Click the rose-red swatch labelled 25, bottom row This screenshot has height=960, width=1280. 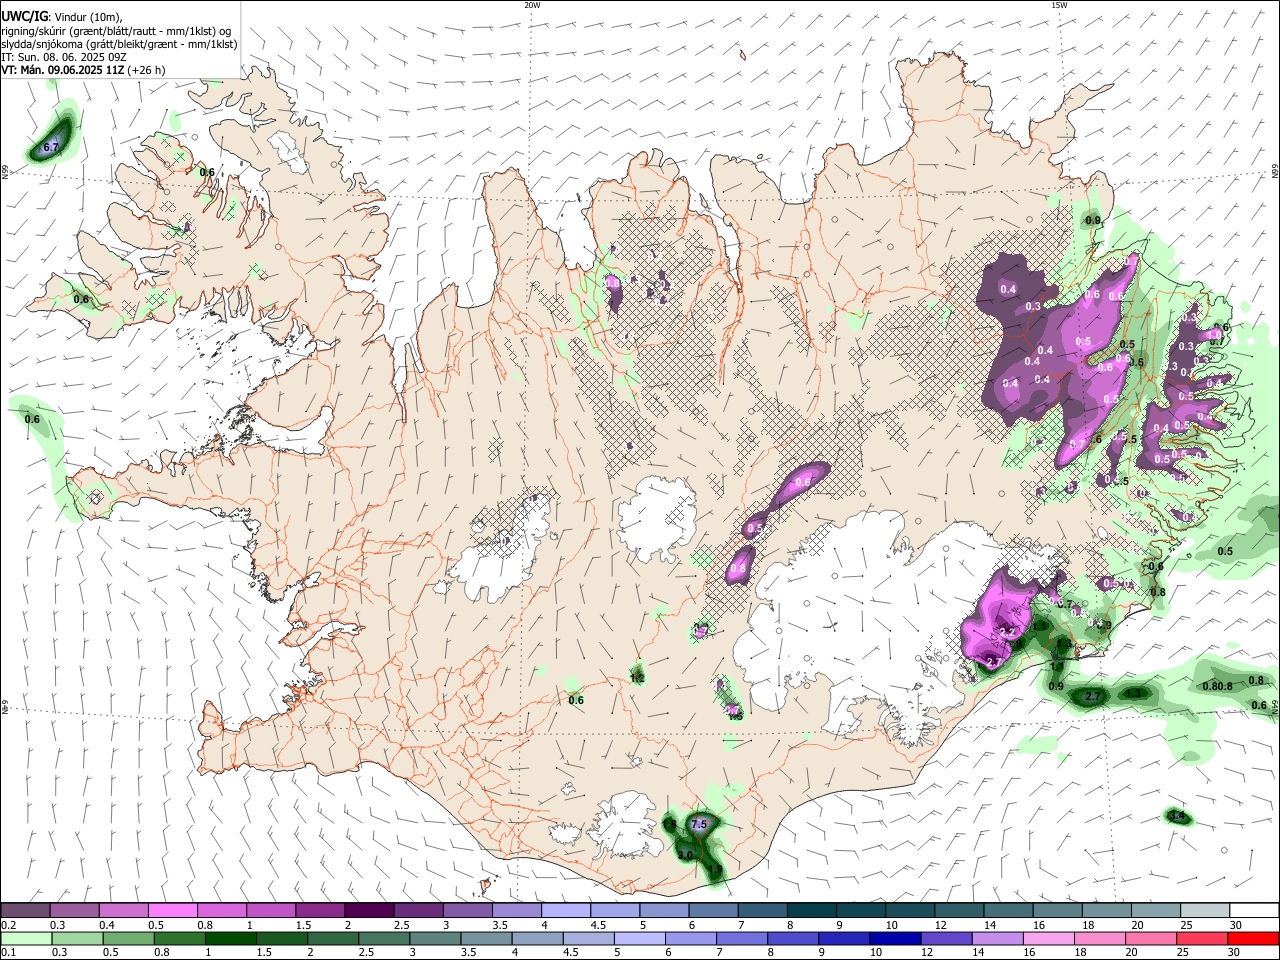pyautogui.click(x=1203, y=938)
